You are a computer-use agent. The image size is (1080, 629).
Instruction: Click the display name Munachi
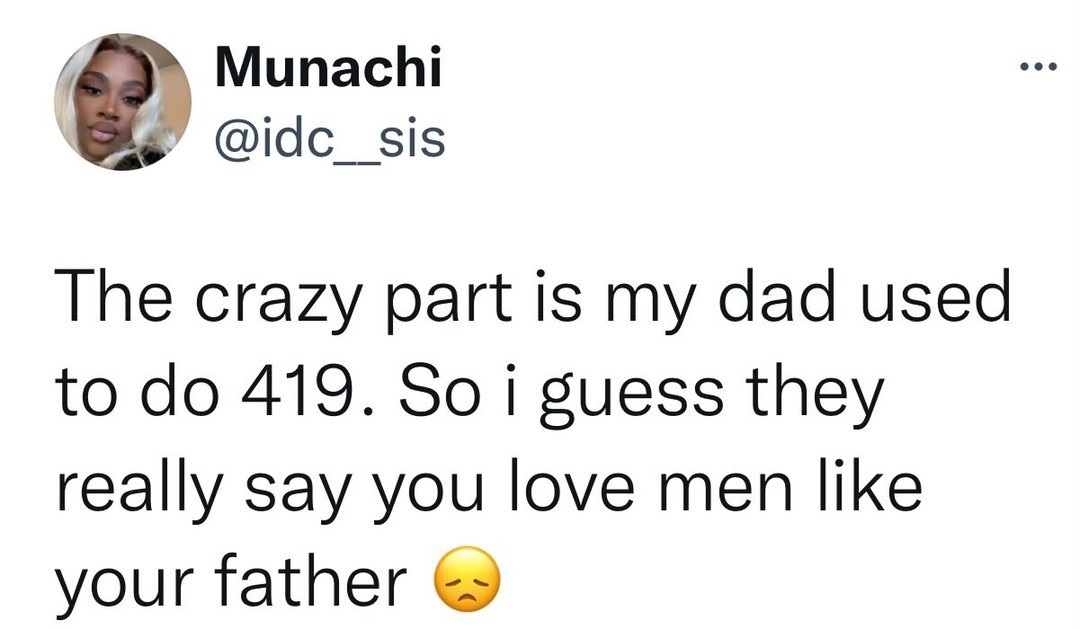click(328, 67)
